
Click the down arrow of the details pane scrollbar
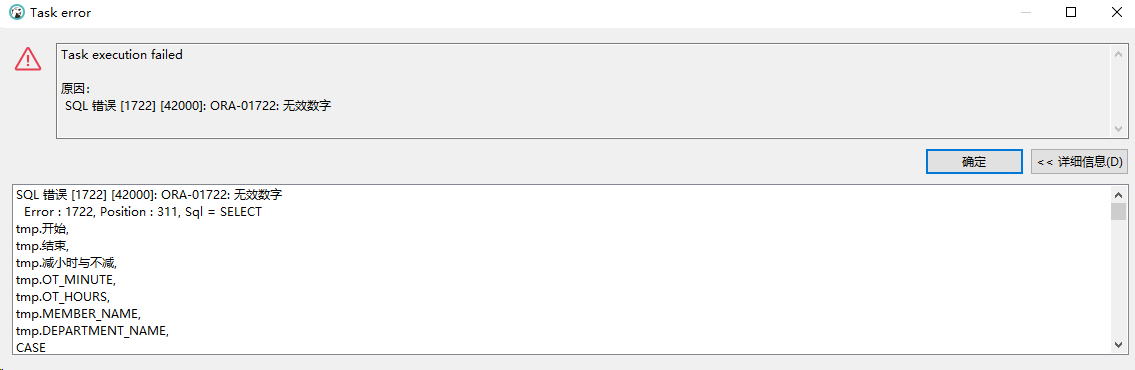[1118, 345]
